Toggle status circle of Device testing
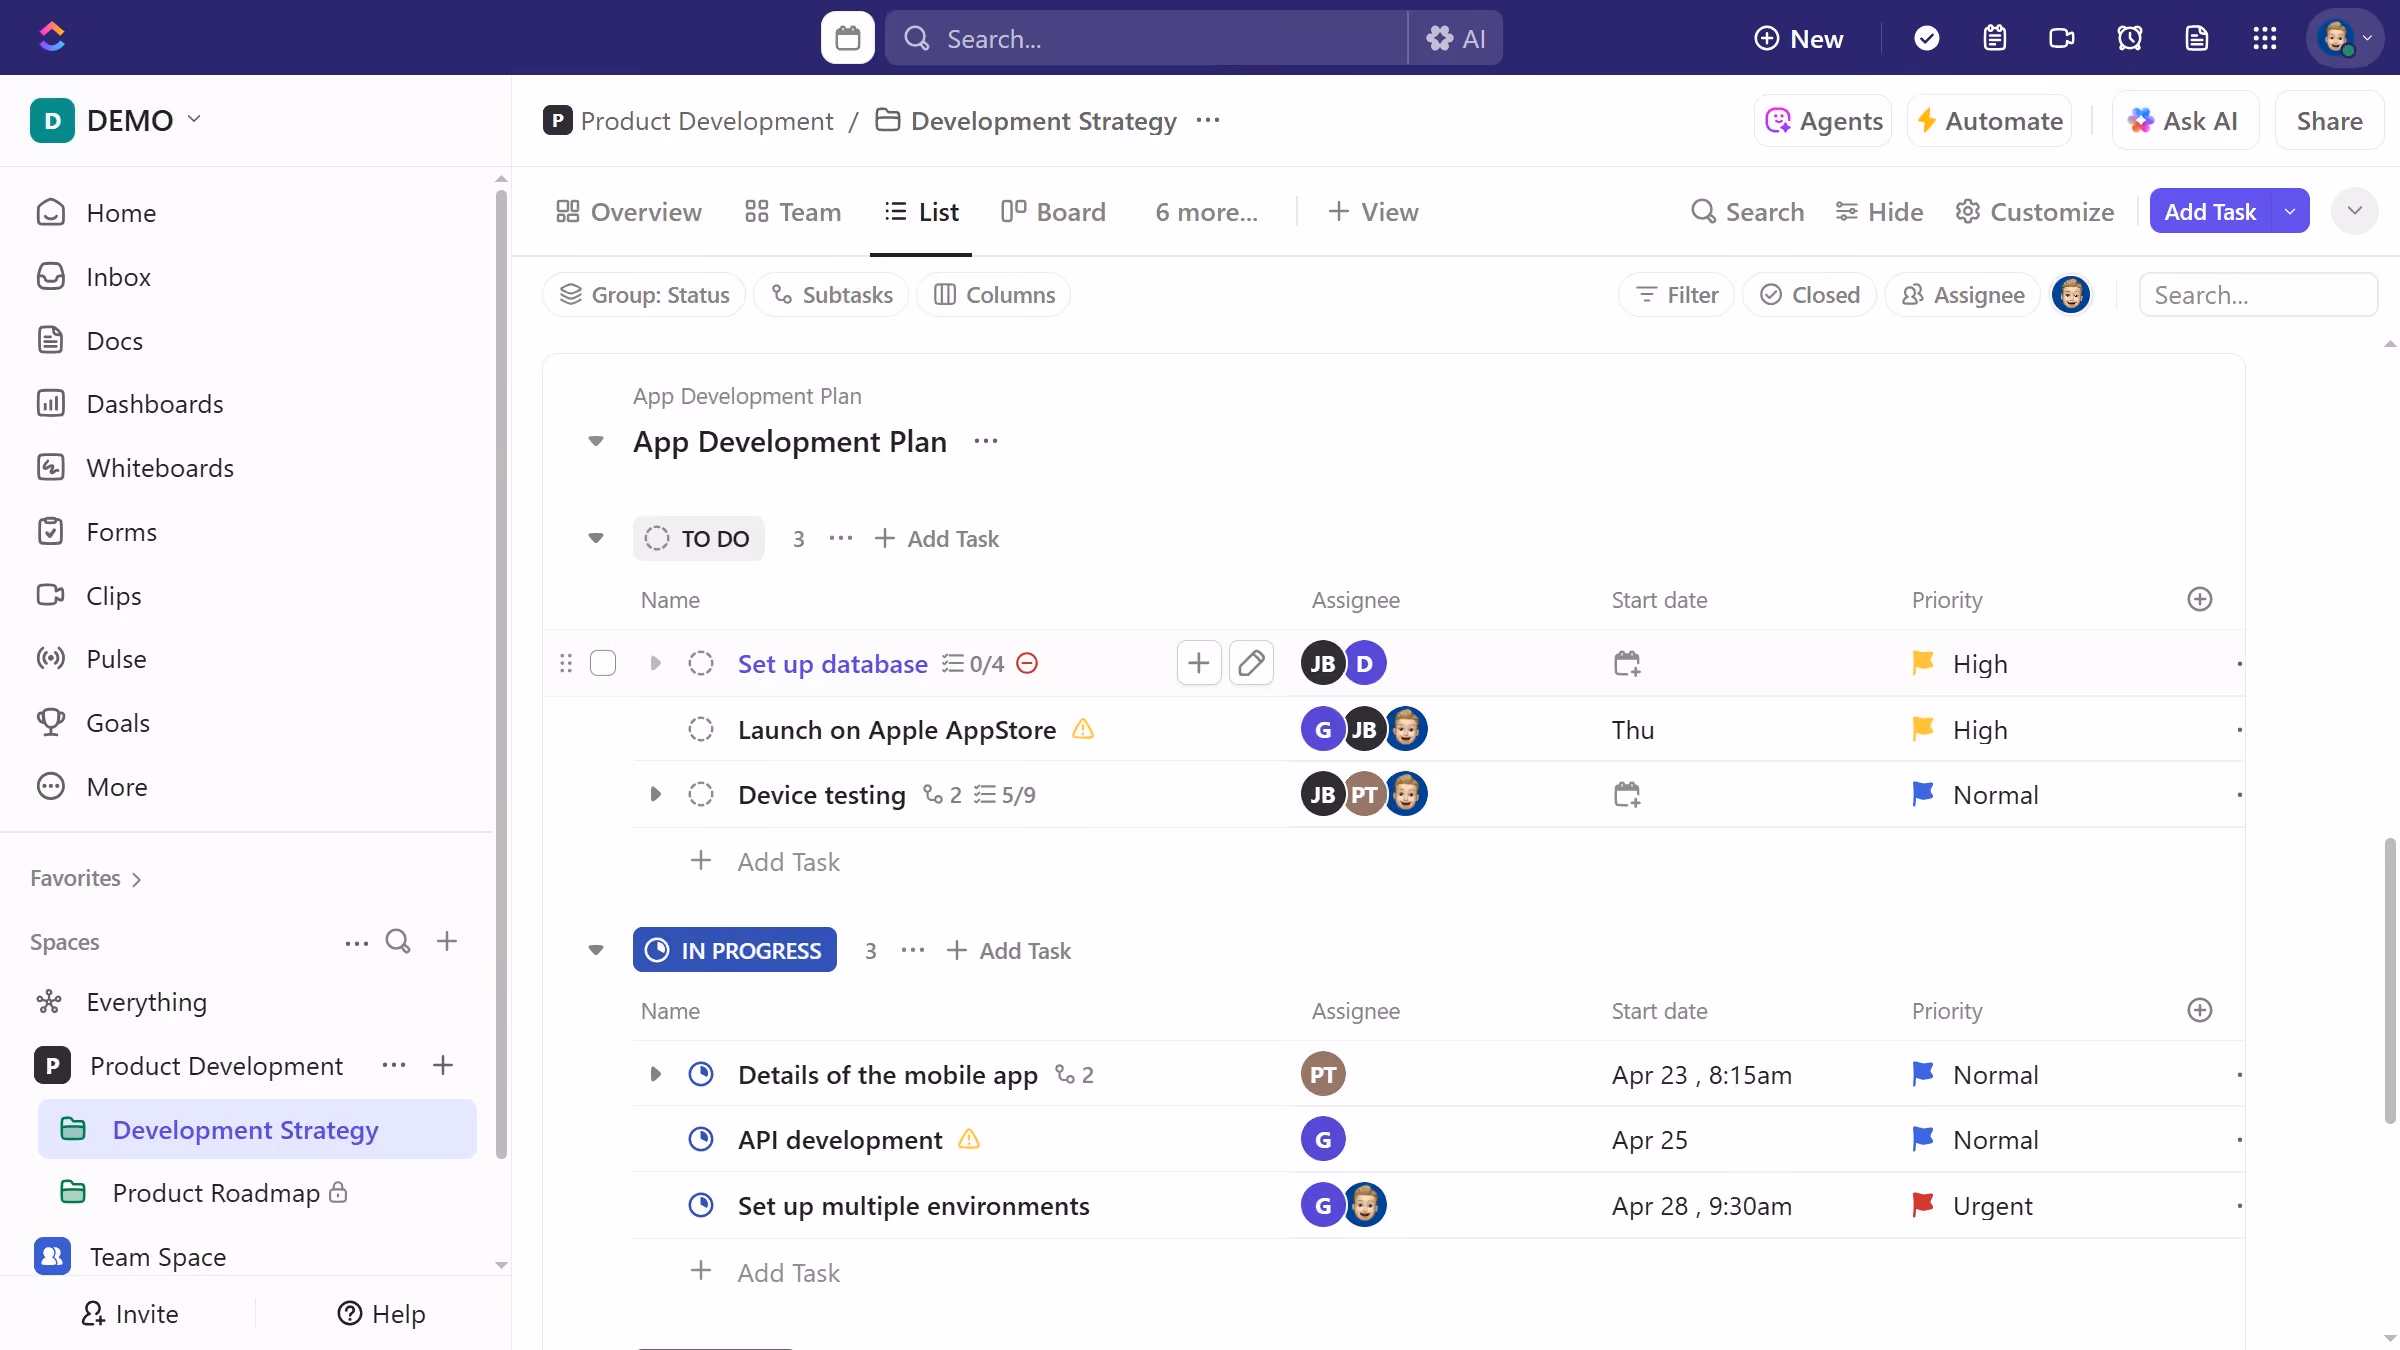The width and height of the screenshot is (2400, 1350). 701,795
